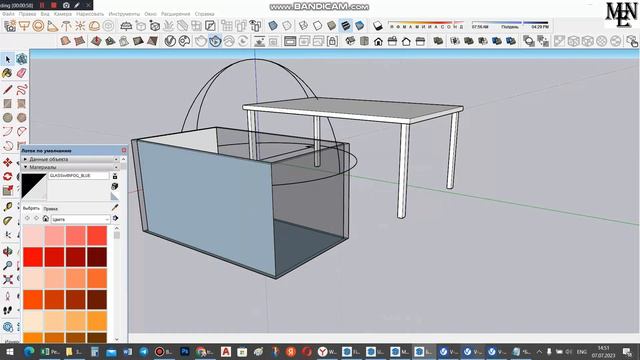This screenshot has width=640, height=360.
Task: Select the Freehand squiggle tool
Action: pos(21,89)
